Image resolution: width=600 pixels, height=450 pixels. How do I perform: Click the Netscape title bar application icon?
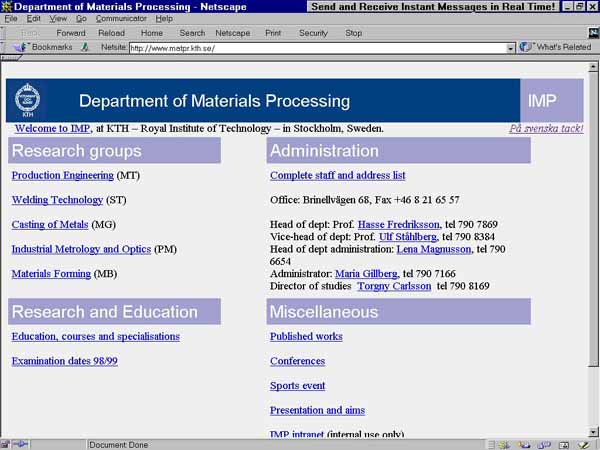click(6, 7)
